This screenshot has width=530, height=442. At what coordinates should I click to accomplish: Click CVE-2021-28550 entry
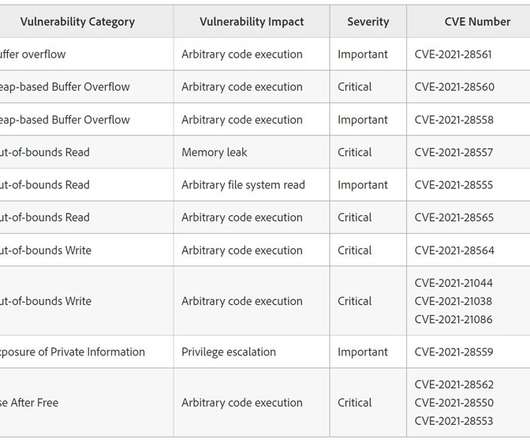454,403
